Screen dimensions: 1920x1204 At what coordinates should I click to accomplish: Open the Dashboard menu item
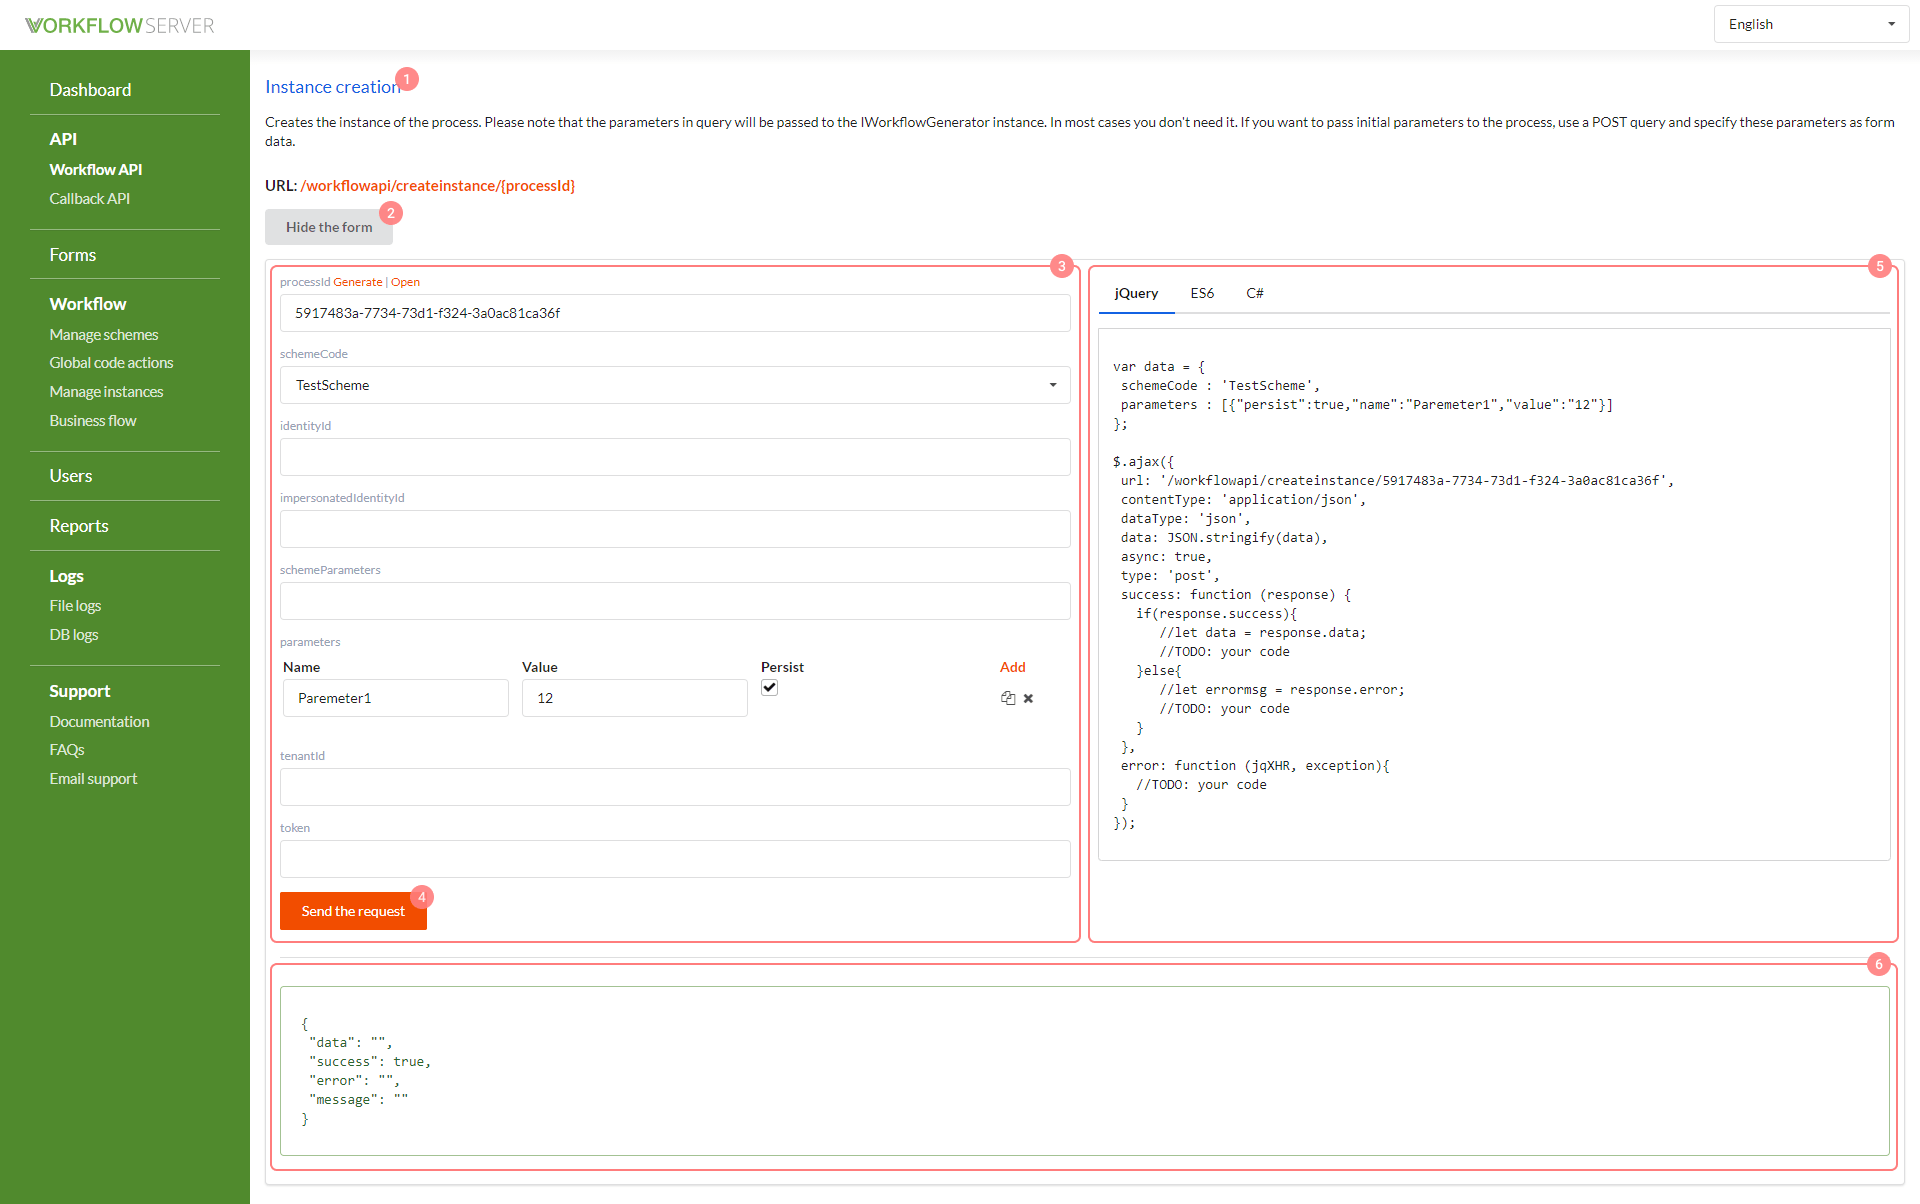pyautogui.click(x=91, y=90)
